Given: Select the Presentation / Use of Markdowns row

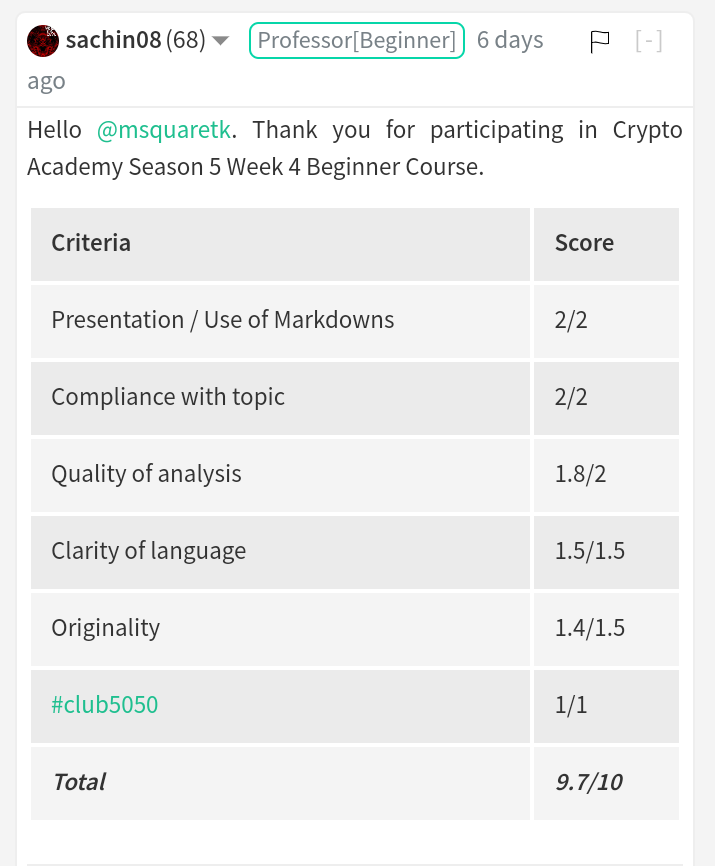Looking at the screenshot, I should pyautogui.click(x=223, y=320).
